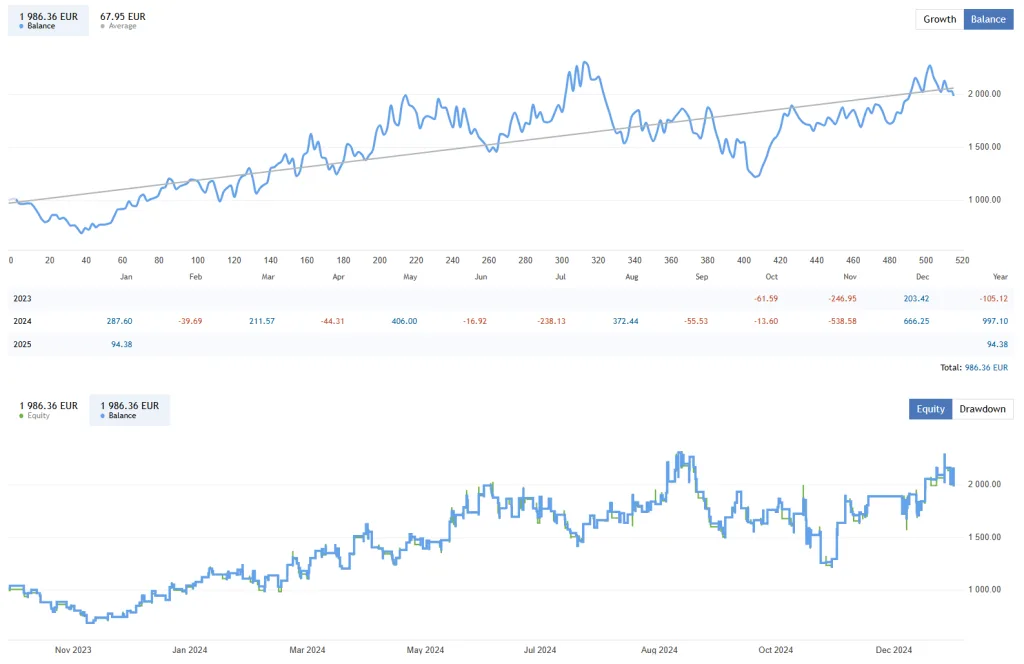Click the gray dot next to 67.95 EUR Average
Image resolution: width=1024 pixels, height=664 pixels.
tap(101, 25)
